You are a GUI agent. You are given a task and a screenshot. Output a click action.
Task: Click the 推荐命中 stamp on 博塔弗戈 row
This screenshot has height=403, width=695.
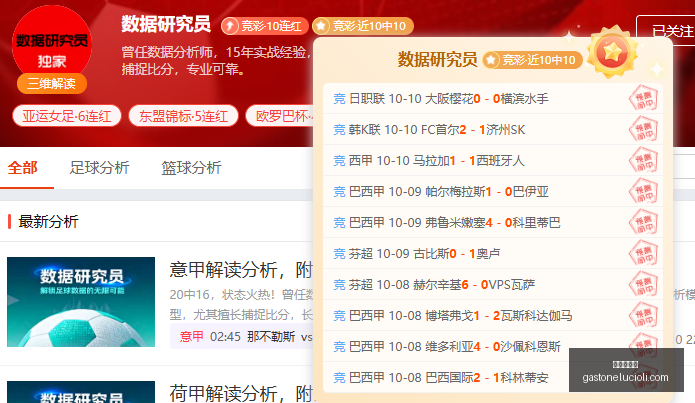point(644,315)
